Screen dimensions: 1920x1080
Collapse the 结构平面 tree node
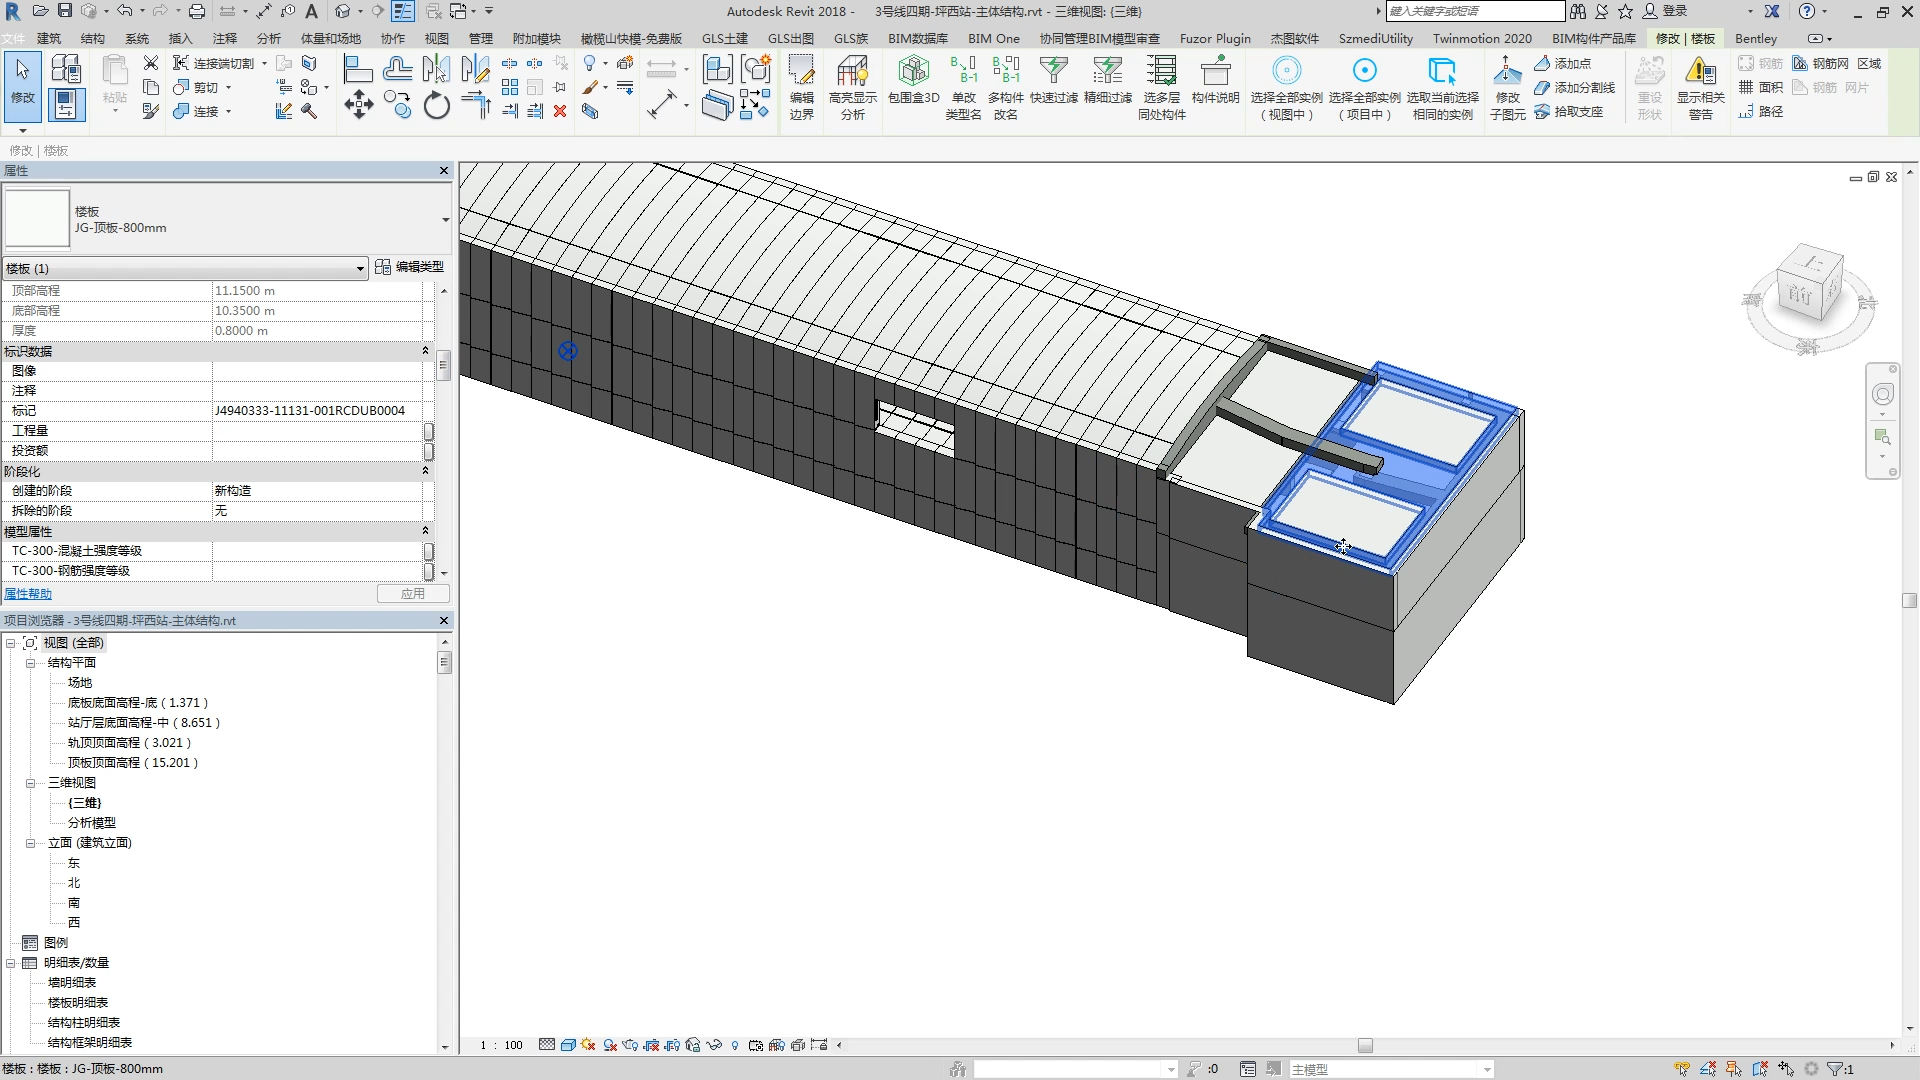pyautogui.click(x=30, y=663)
